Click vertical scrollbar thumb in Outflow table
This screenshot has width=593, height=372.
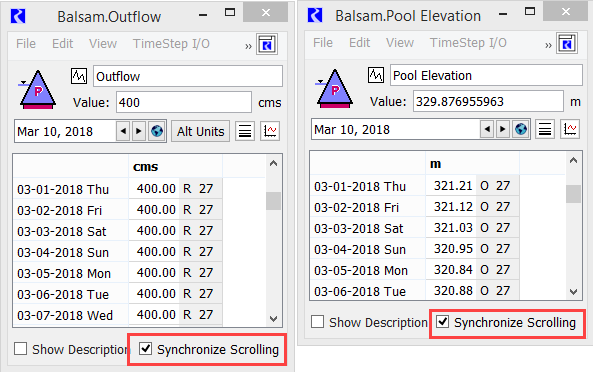pos(273,201)
